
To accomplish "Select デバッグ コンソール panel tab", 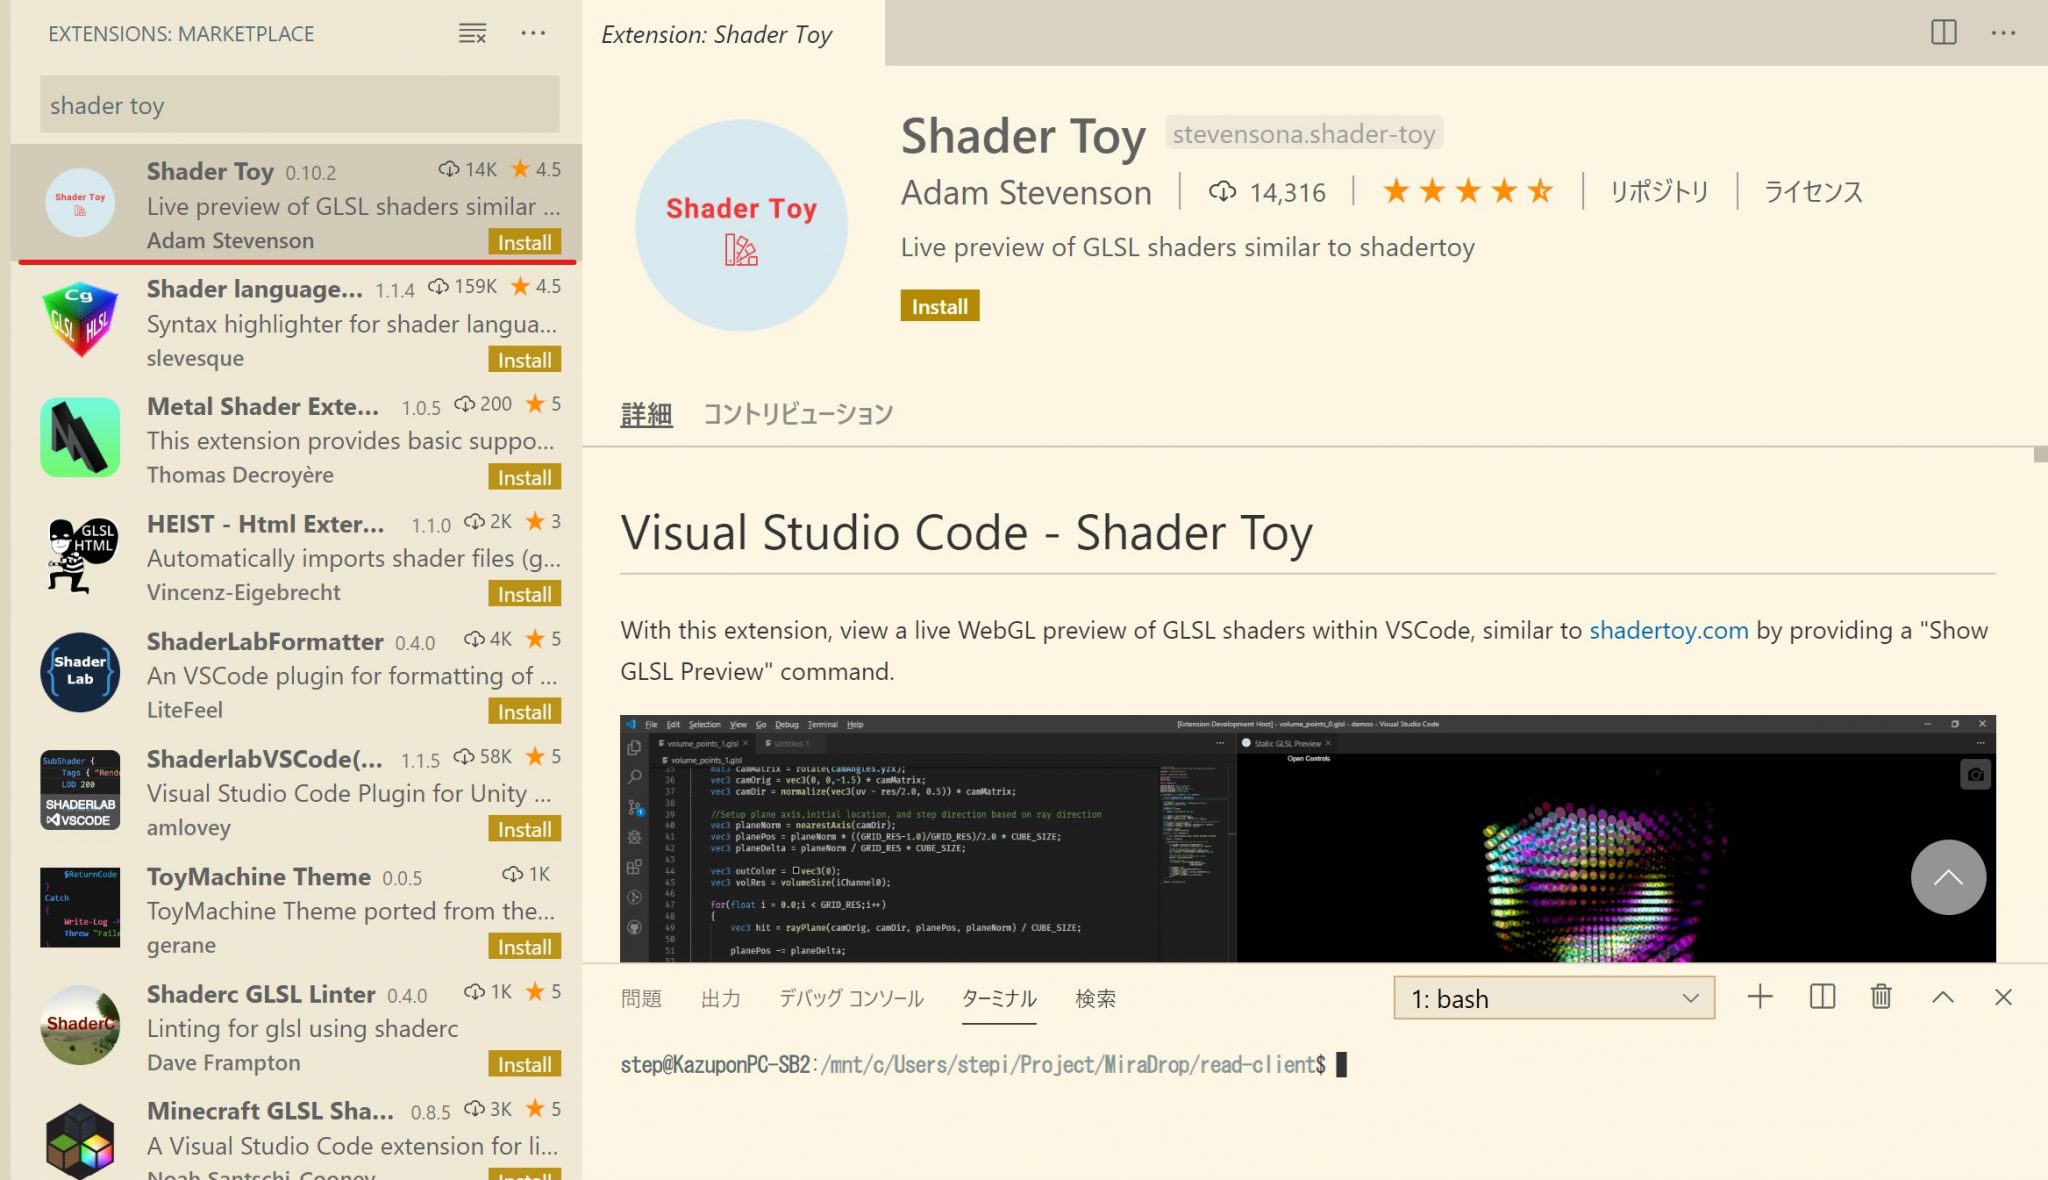I will [x=851, y=998].
